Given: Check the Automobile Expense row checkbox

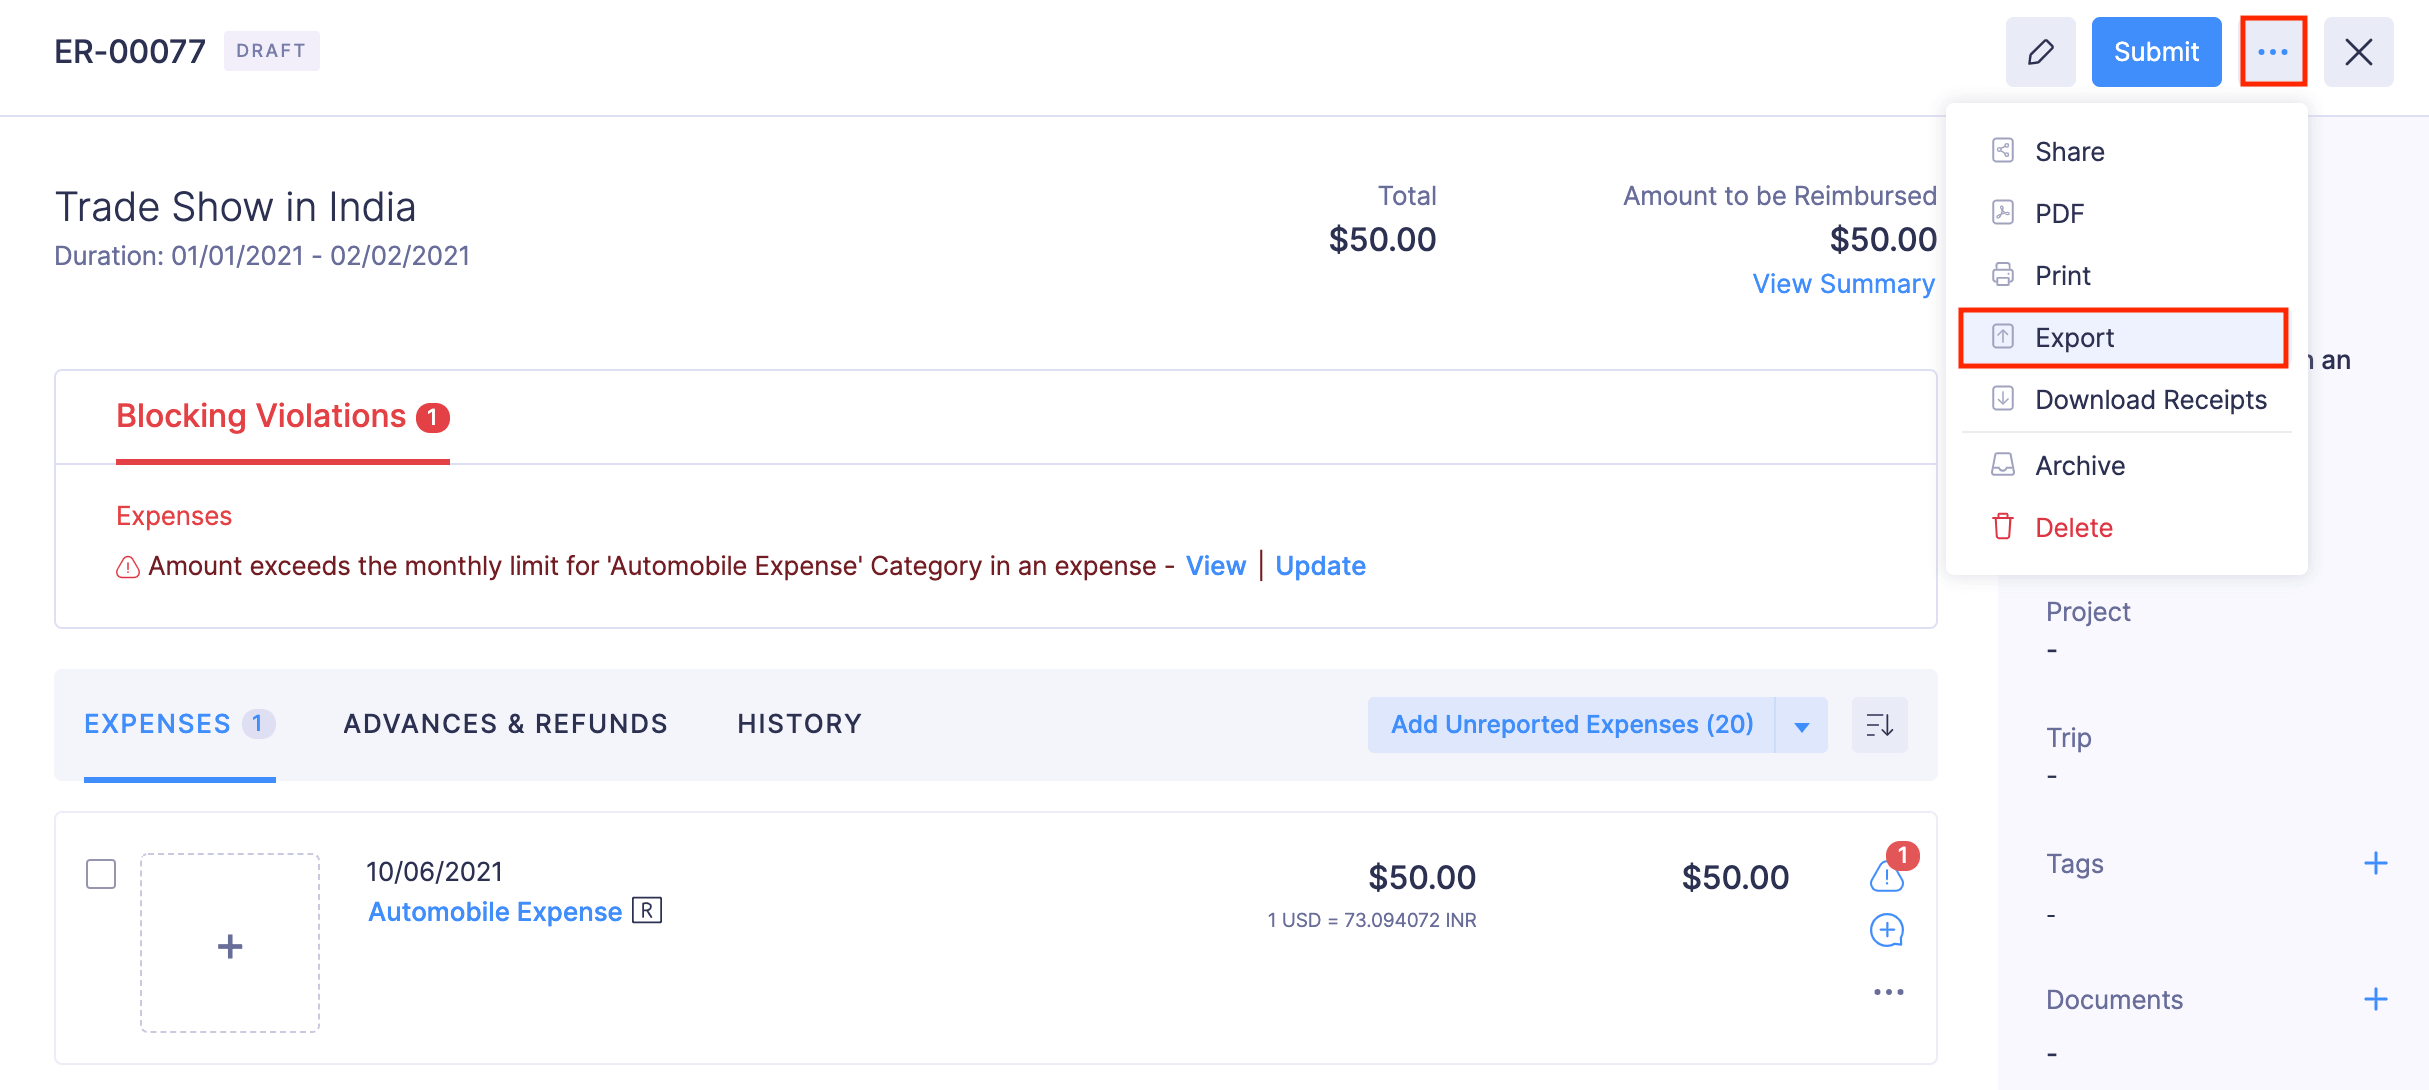Looking at the screenshot, I should coord(101,874).
